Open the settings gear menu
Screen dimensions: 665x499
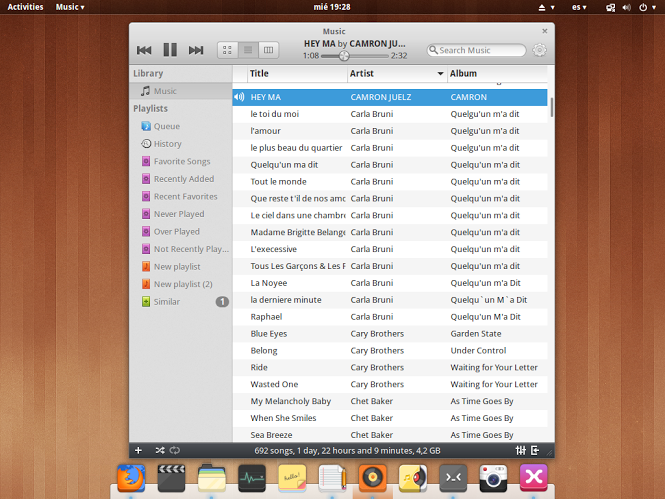[x=539, y=50]
